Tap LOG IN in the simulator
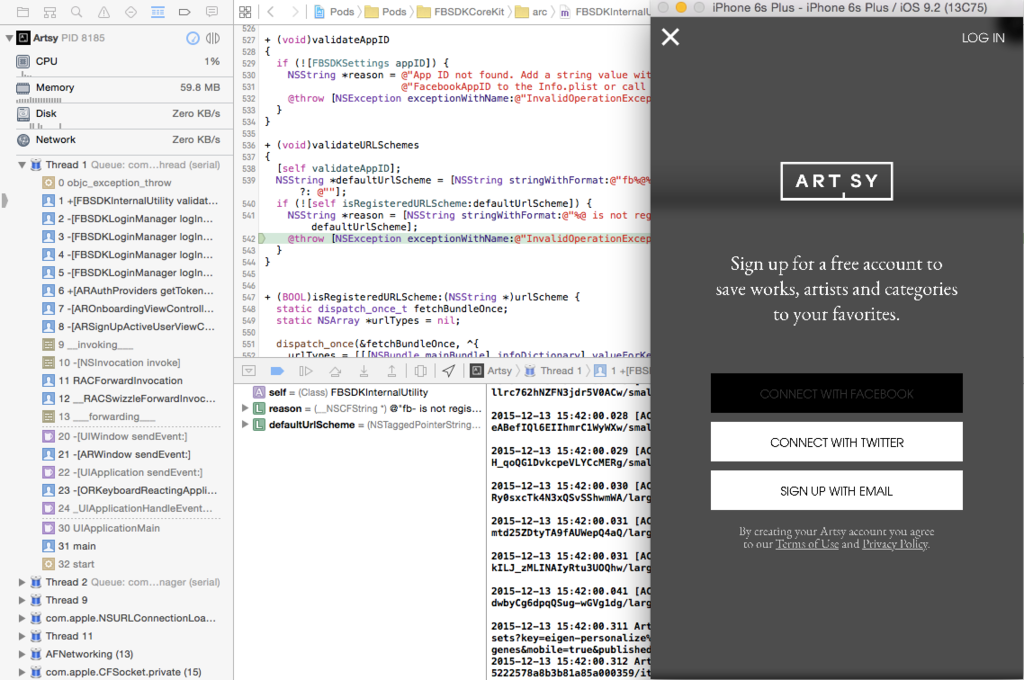Screen dimensions: 1024x680 pyautogui.click(x=983, y=38)
